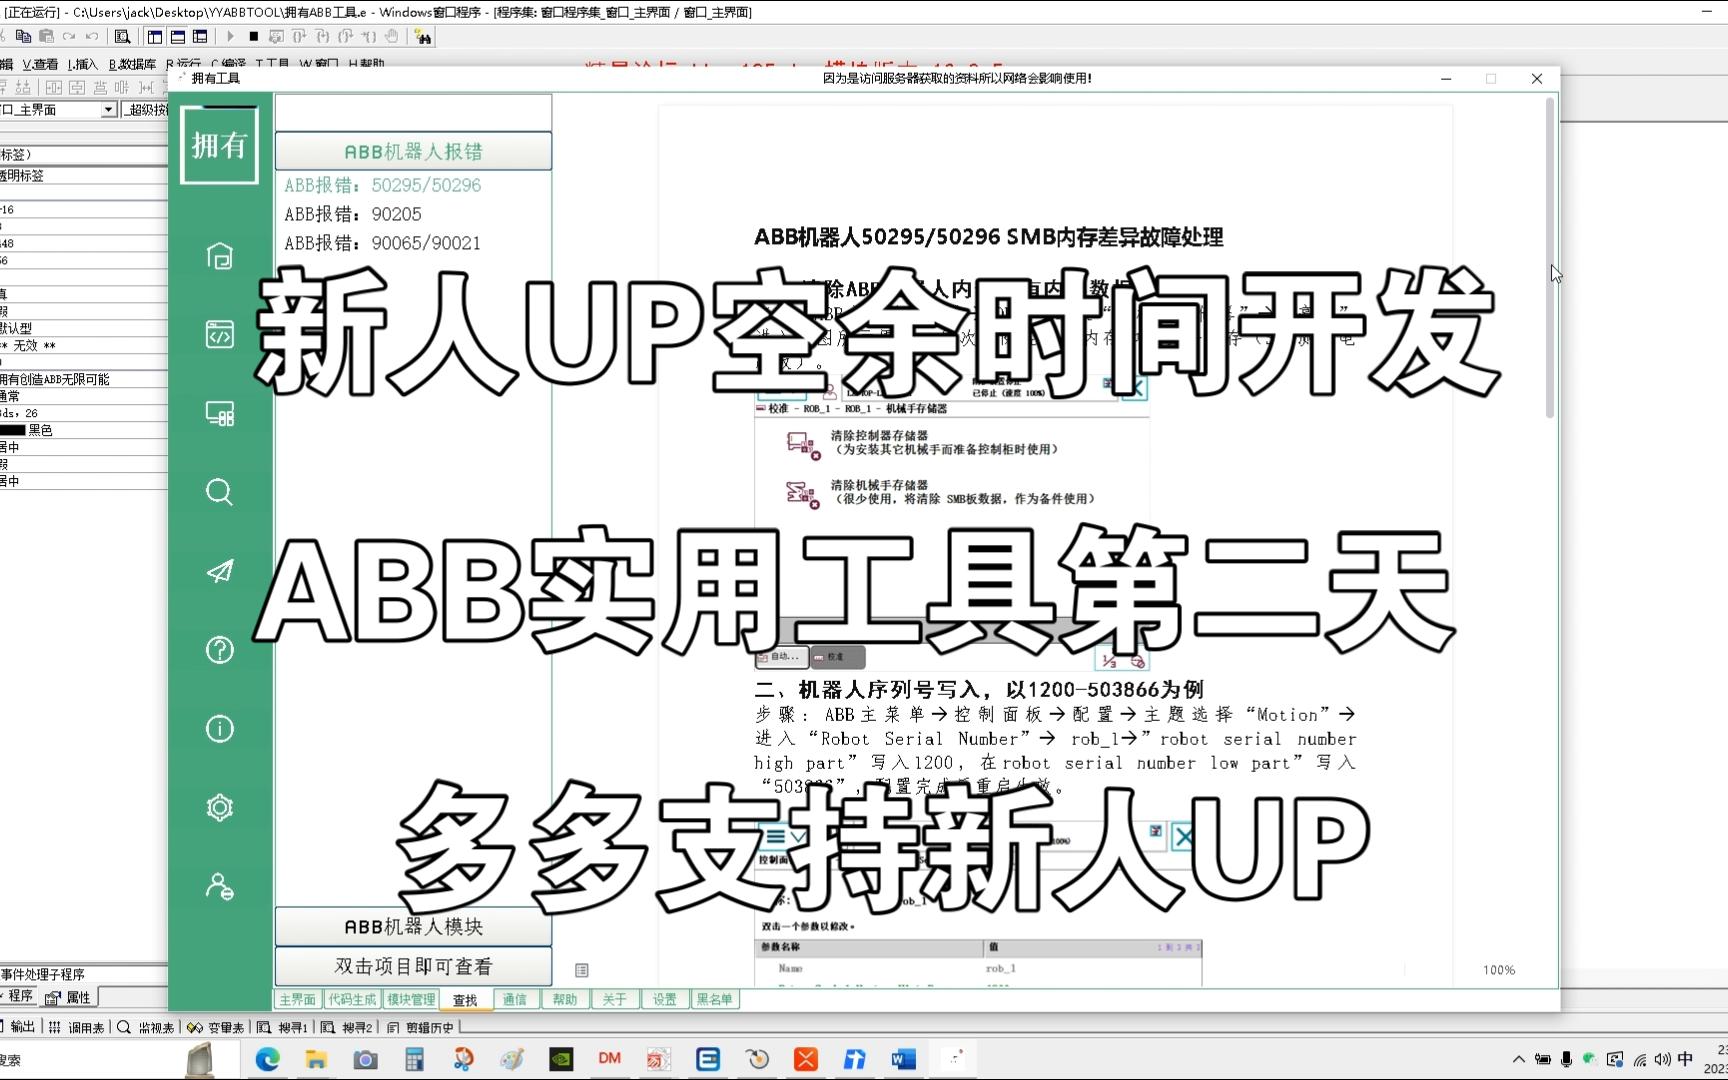Image resolution: width=1728 pixels, height=1080 pixels.
Task: Open the paper plane communication icon
Action: [219, 571]
